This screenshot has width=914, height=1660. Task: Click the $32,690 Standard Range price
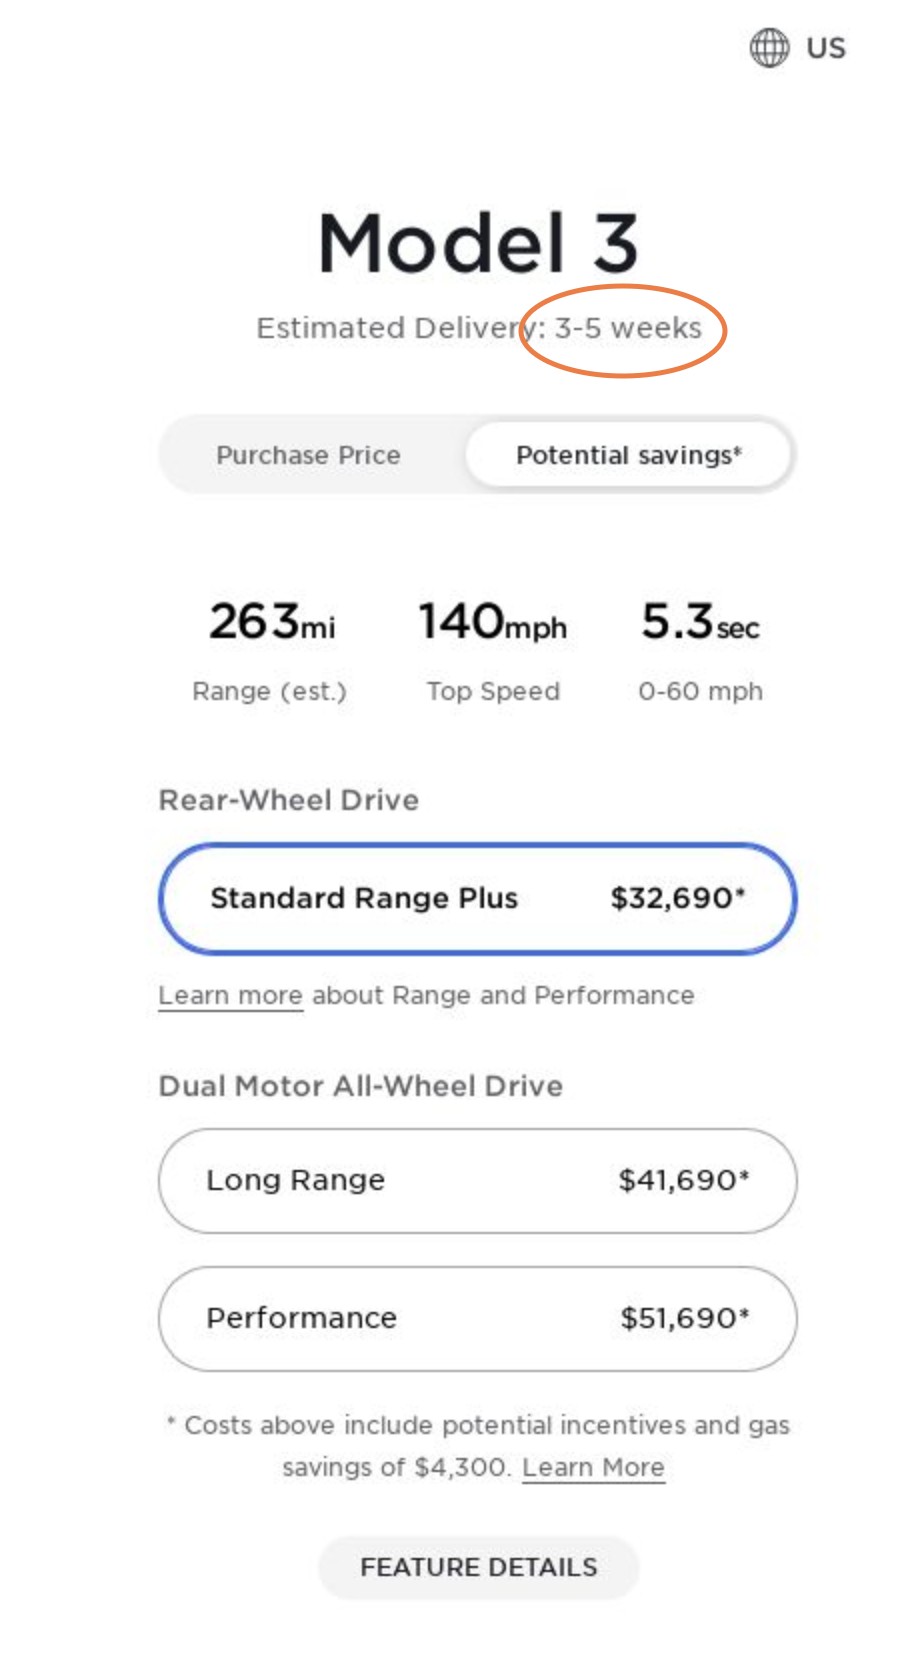point(678,898)
